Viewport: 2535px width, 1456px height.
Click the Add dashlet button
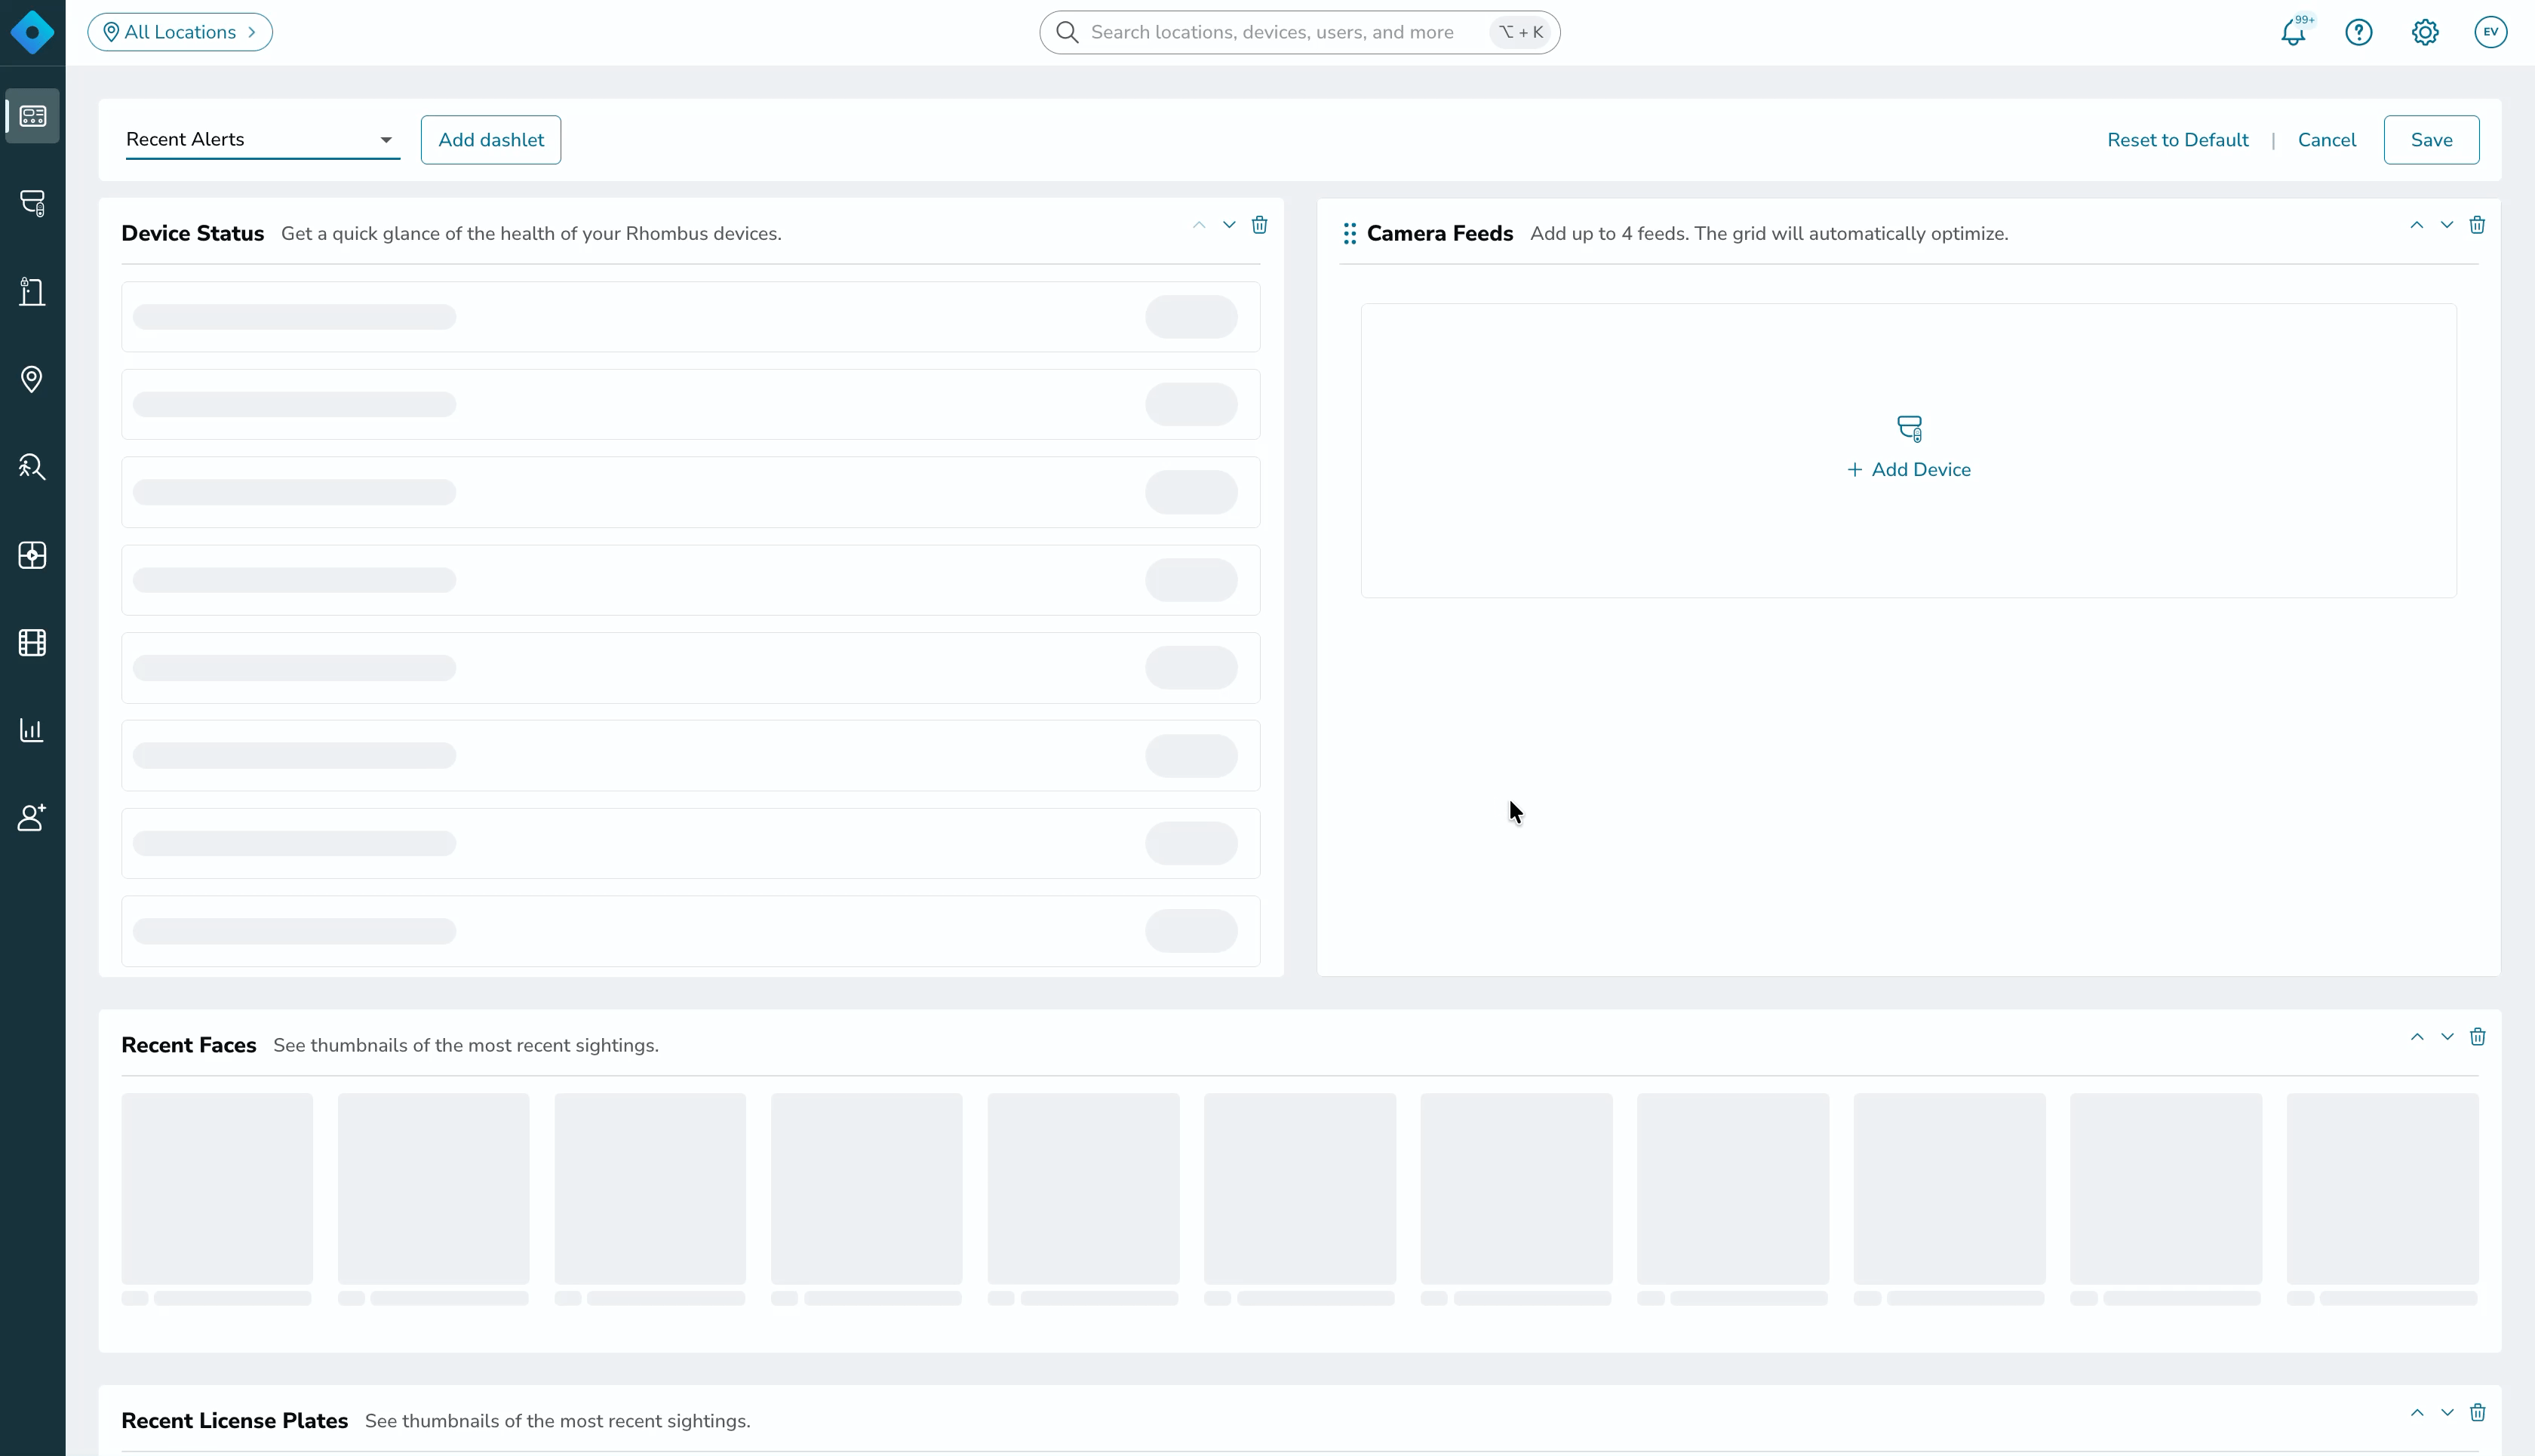[491, 140]
